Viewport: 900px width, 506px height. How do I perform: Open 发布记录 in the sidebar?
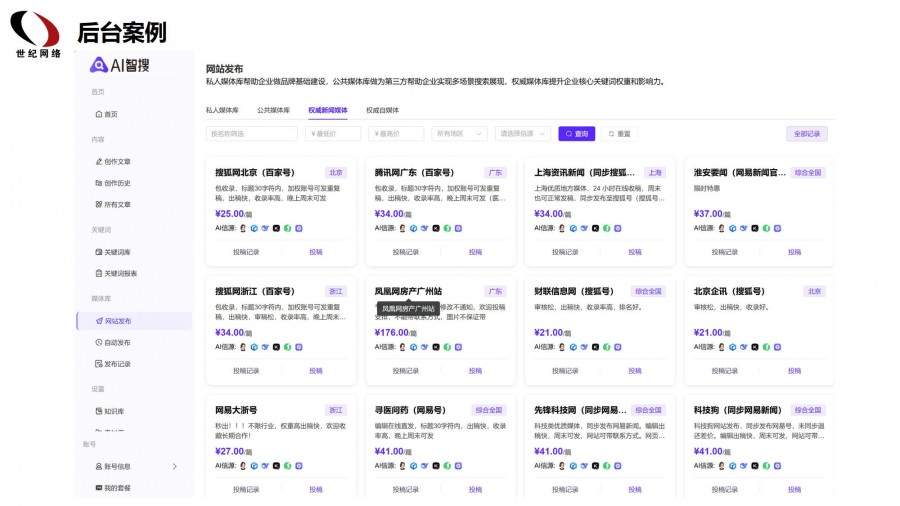click(x=117, y=364)
